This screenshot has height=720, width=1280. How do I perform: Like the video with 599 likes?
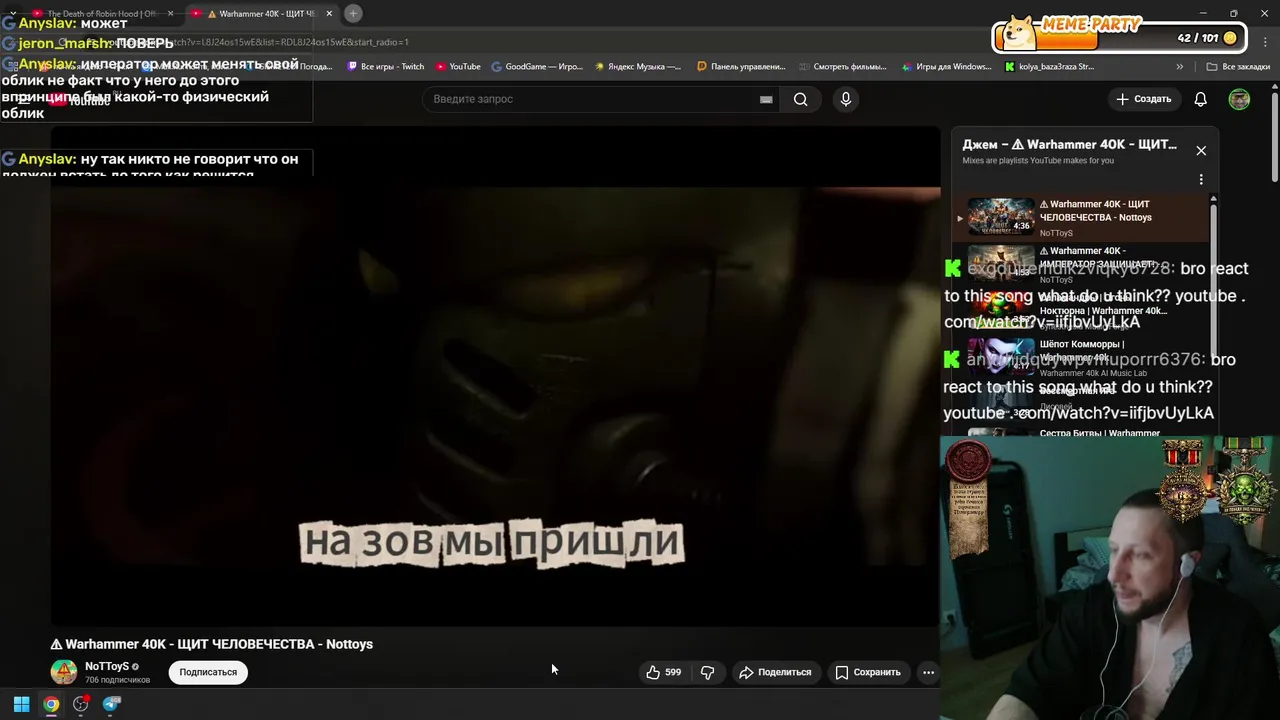[663, 672]
